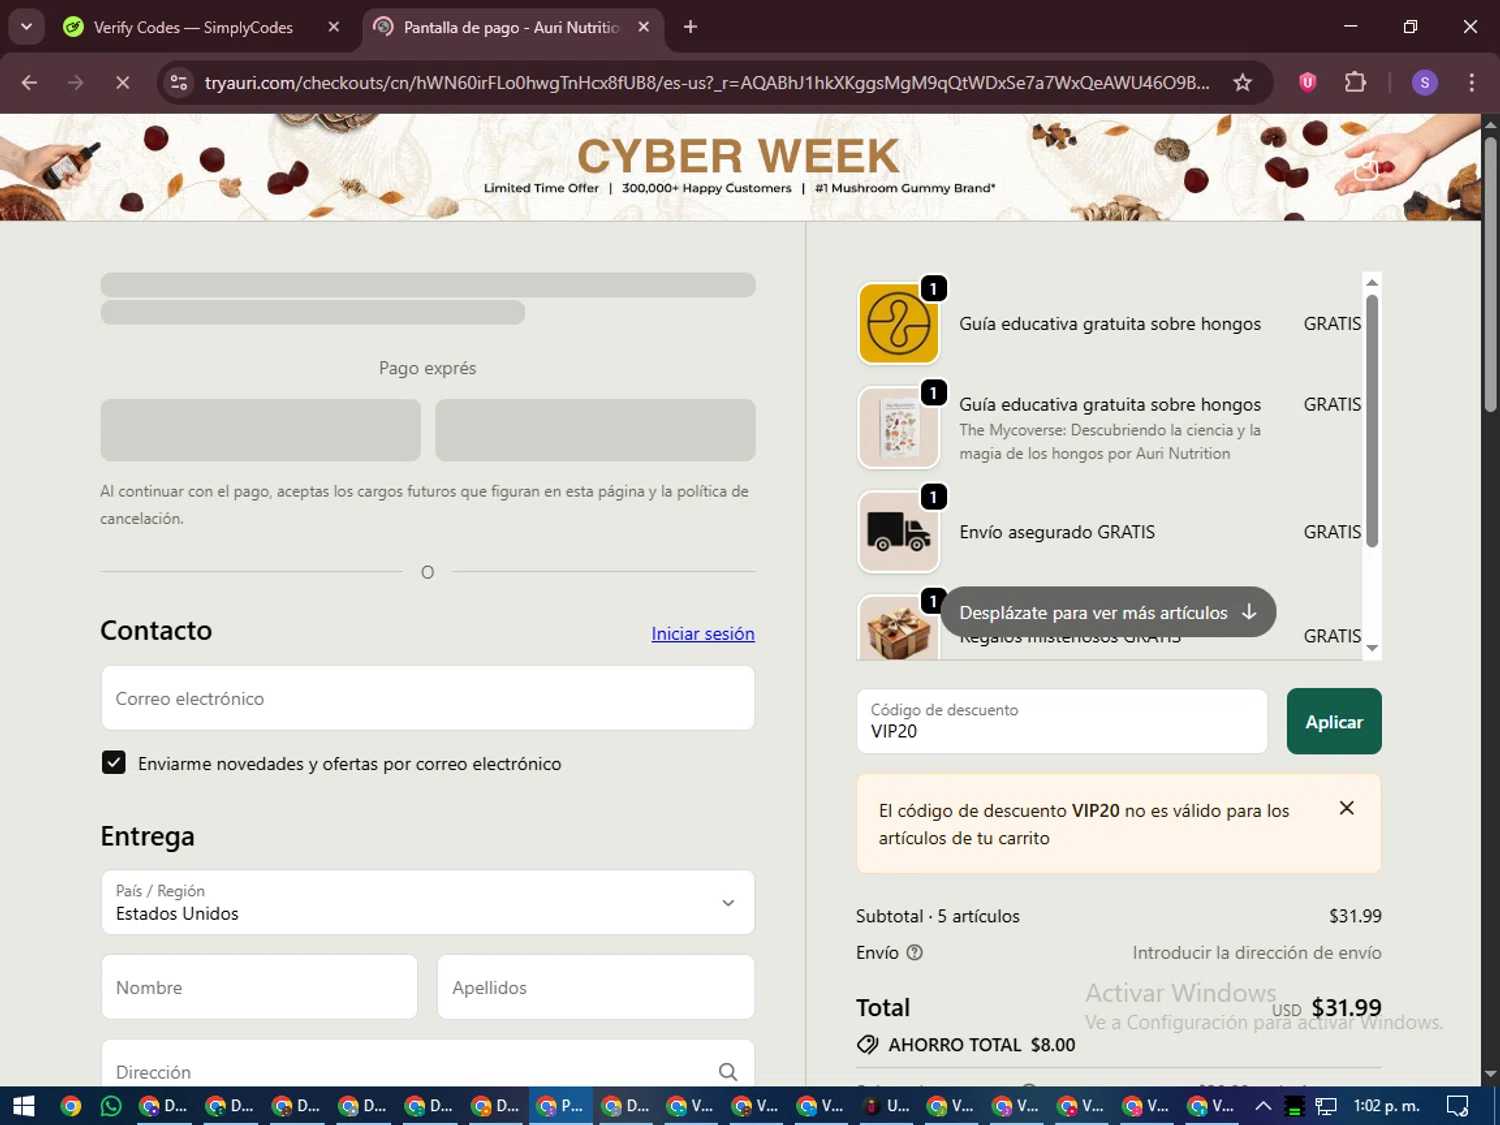
Task: Open the purple S profile avatar
Action: 1424,83
